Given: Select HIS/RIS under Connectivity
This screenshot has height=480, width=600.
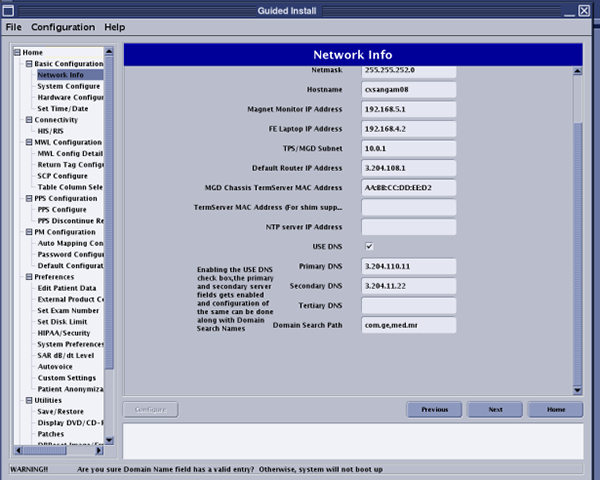Looking at the screenshot, I should pos(50,131).
